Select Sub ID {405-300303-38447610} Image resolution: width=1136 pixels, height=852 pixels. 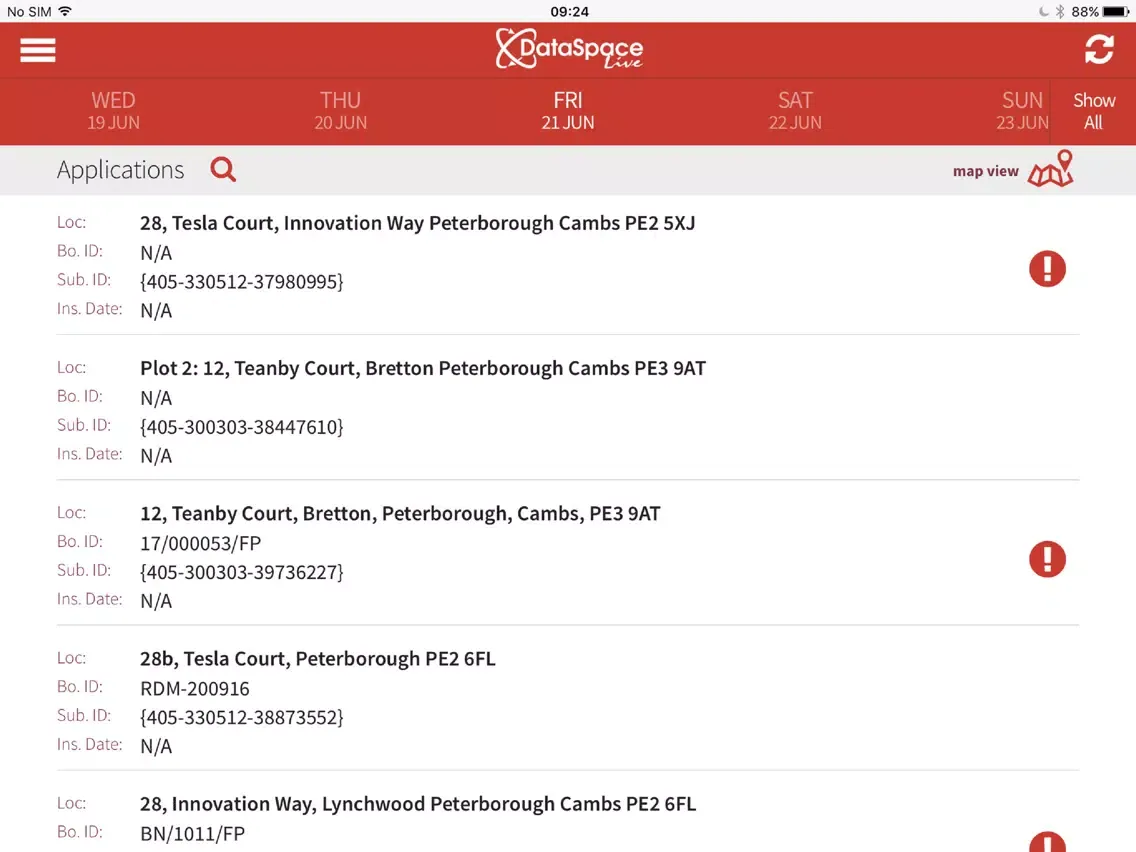(241, 427)
